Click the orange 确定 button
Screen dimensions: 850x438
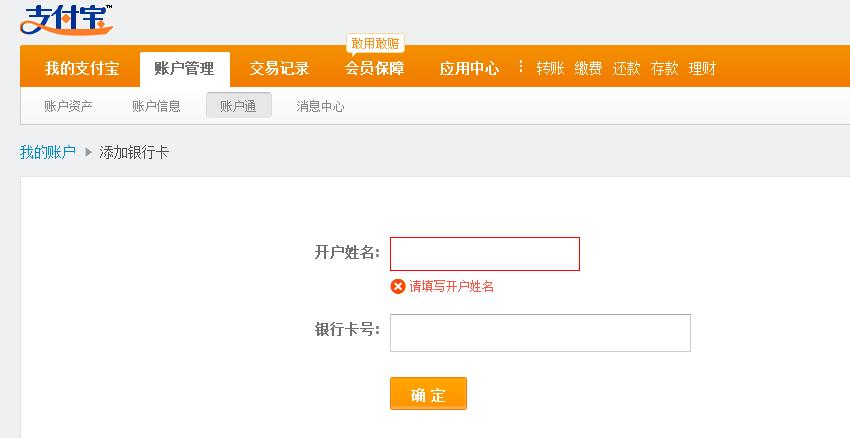(428, 394)
